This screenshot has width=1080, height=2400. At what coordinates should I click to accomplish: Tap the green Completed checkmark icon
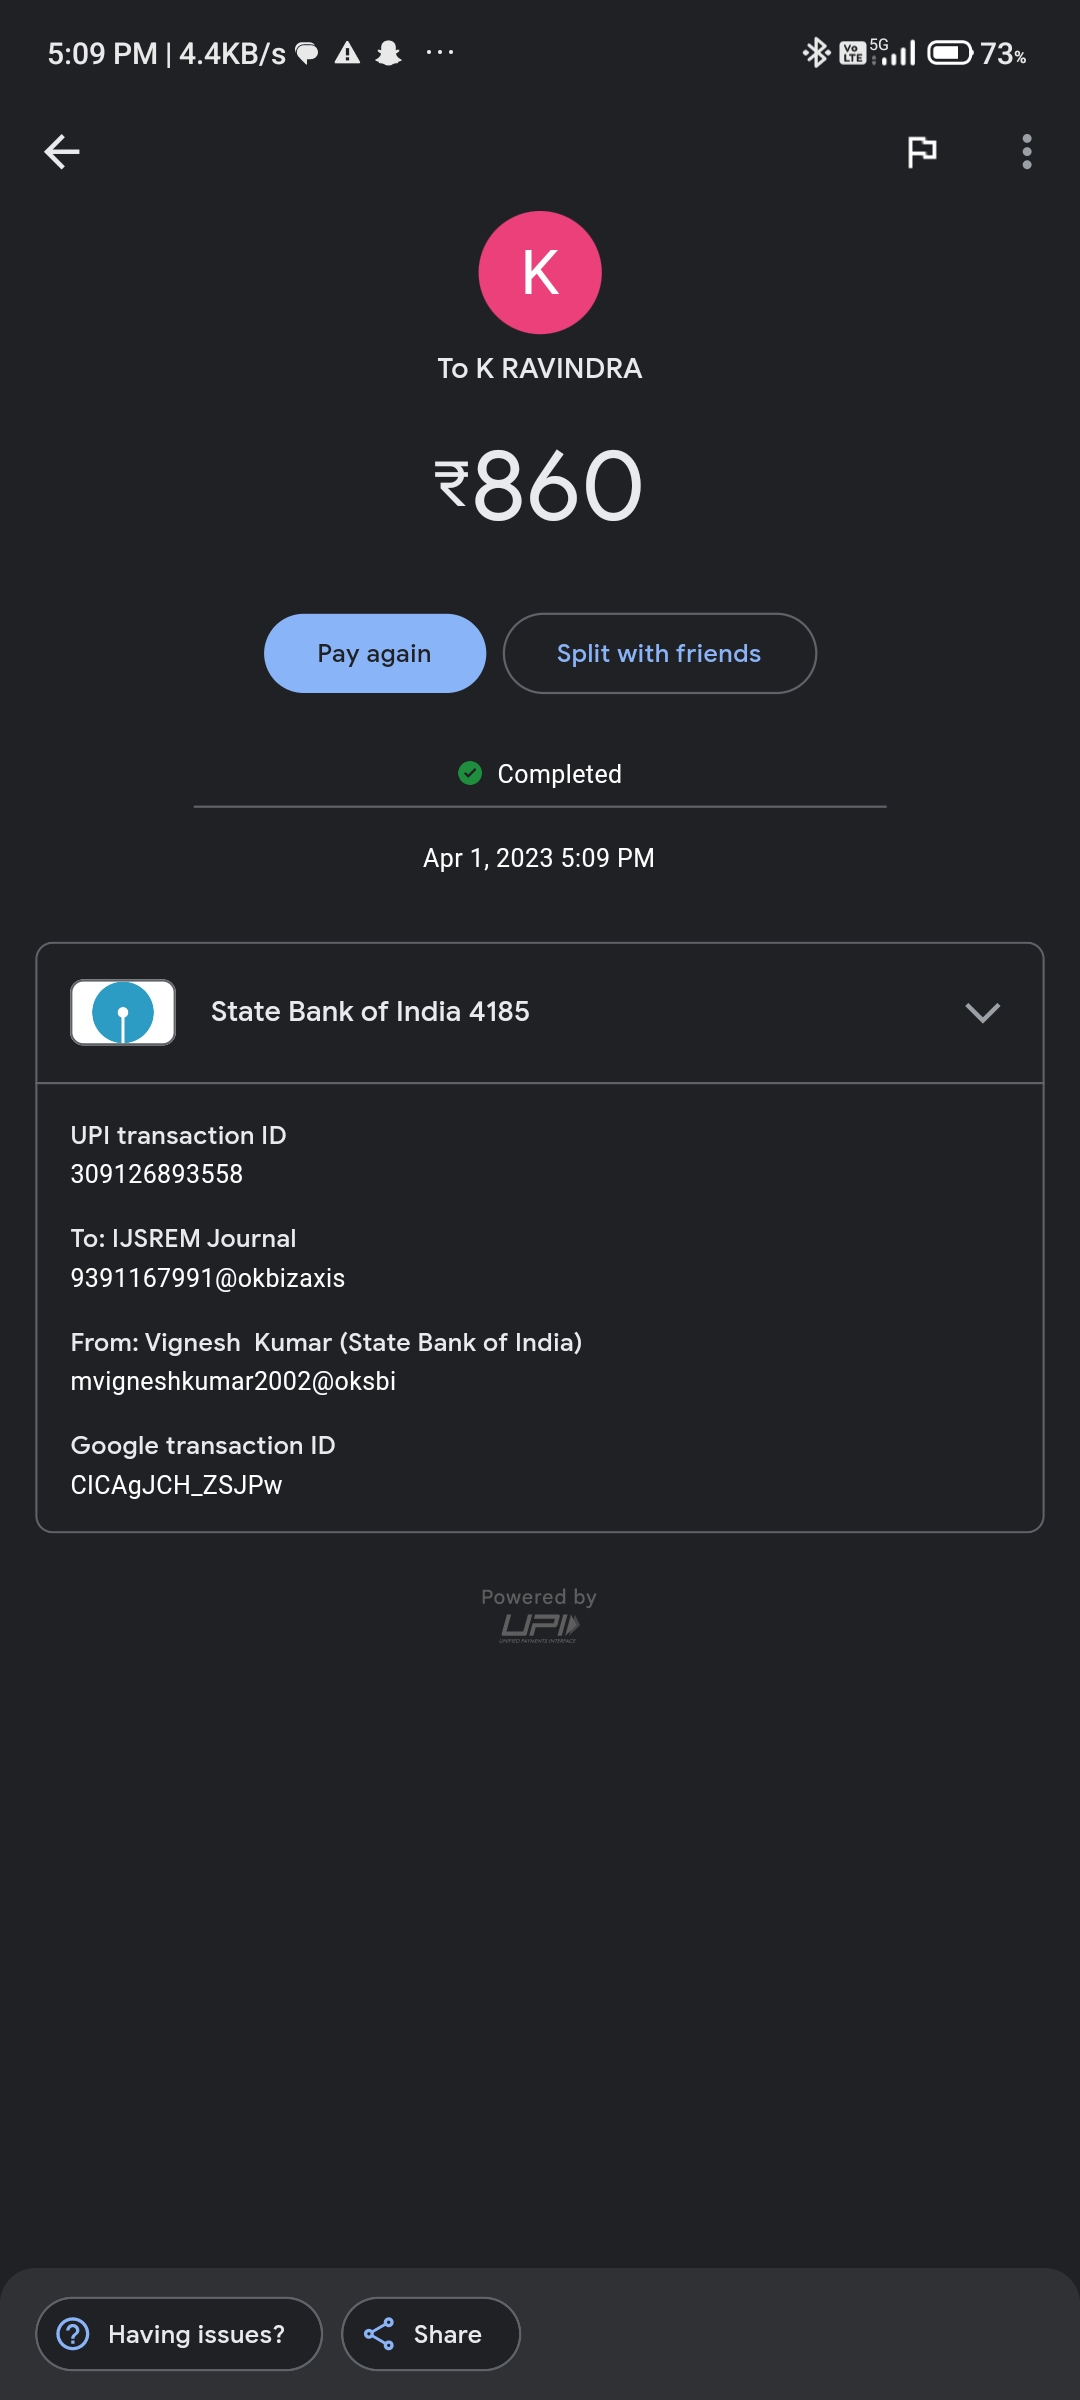470,773
